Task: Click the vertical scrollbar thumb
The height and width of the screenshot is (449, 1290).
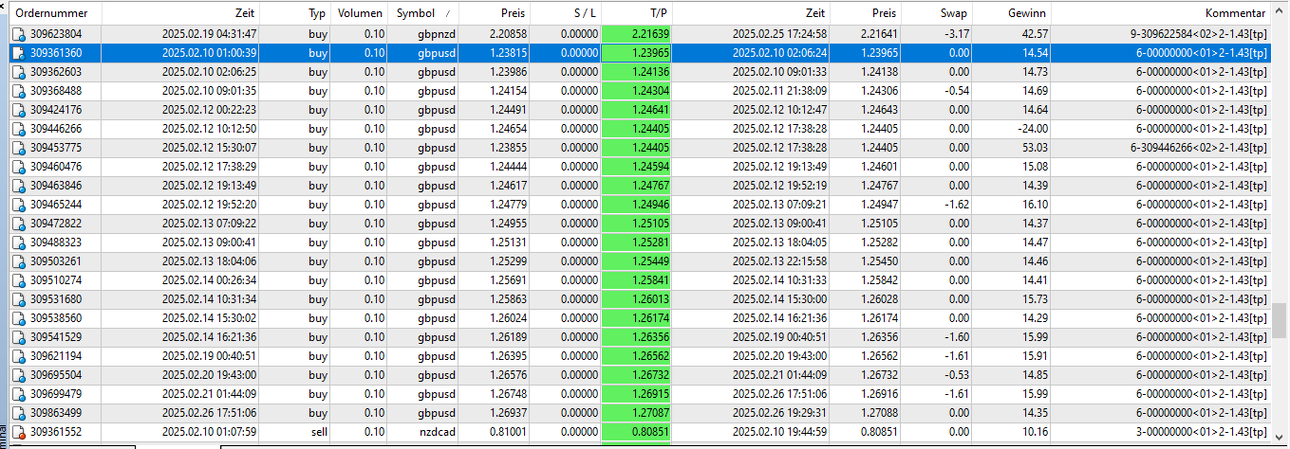Action: [x=1280, y=322]
